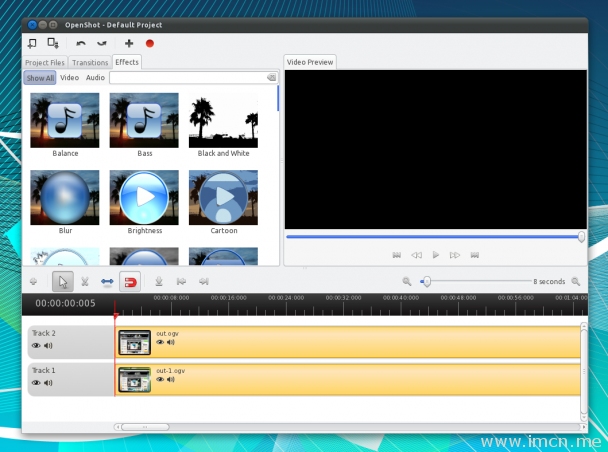Viewport: 608px width, 452px height.
Task: Click the timeline zoom slider handle
Action: [427, 281]
